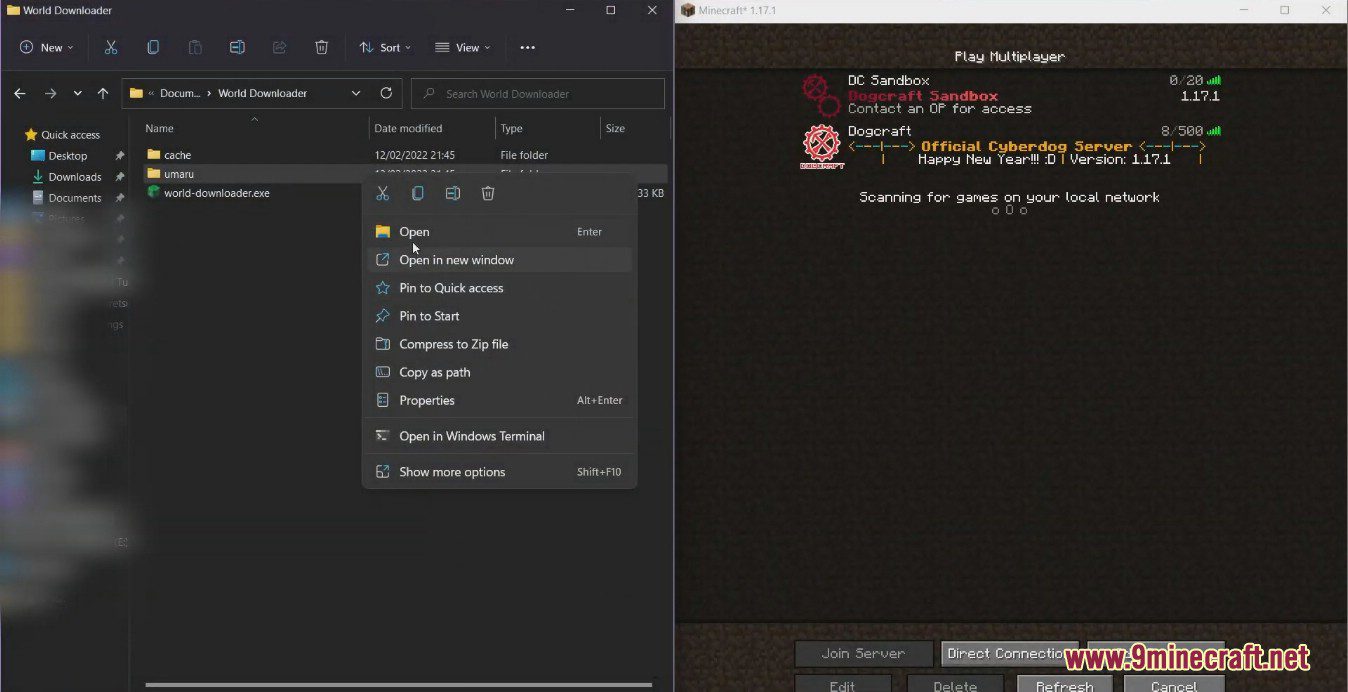Viewport: 1348px width, 692px height.
Task: Click the See more ellipsis in Explorer toolbar
Action: click(x=527, y=47)
